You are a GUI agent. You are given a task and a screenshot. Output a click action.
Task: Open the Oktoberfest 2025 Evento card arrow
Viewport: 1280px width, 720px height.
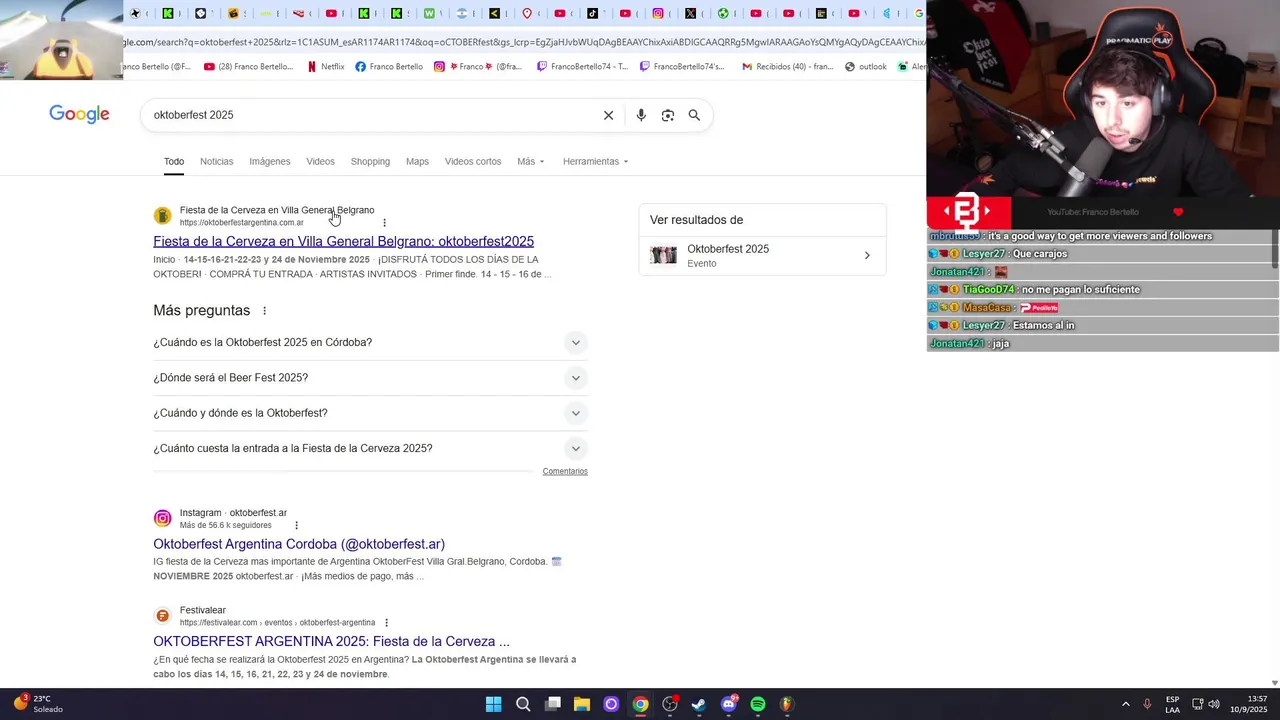(x=867, y=256)
